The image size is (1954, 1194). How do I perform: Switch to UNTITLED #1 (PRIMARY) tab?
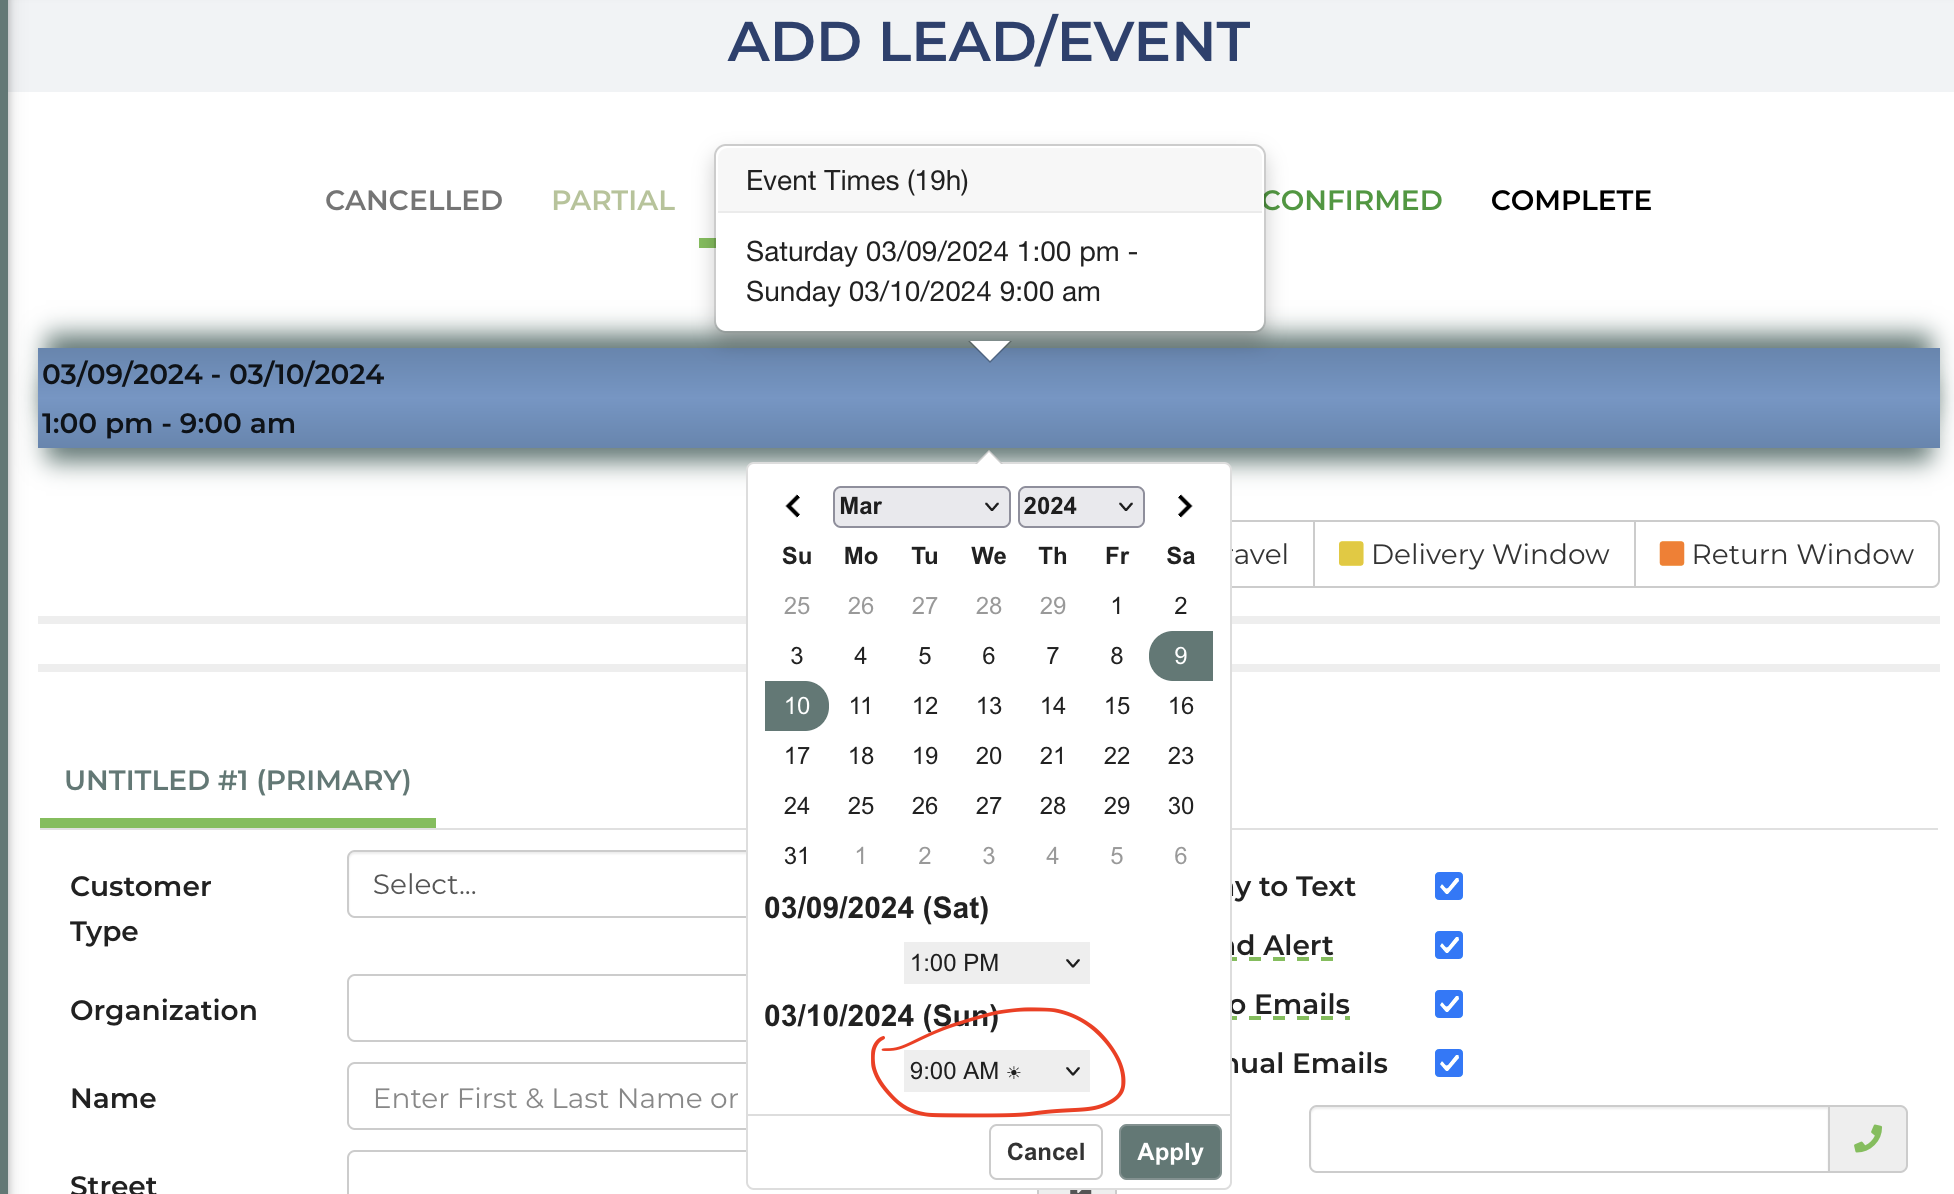(238, 781)
